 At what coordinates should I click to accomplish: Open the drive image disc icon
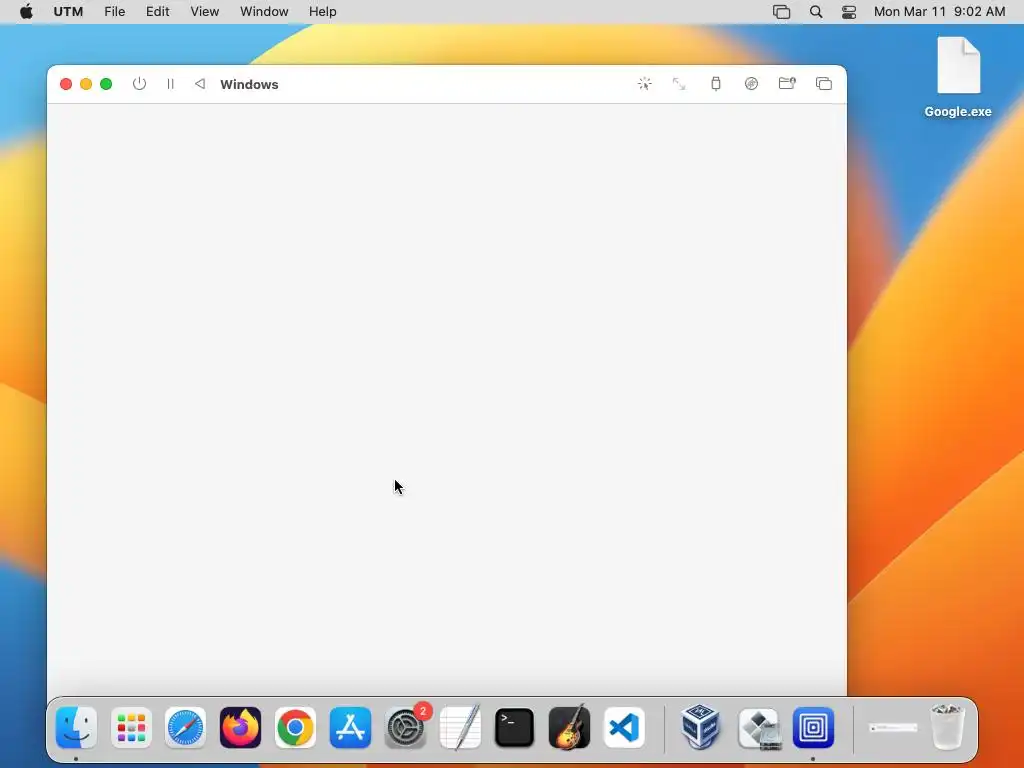coord(751,84)
